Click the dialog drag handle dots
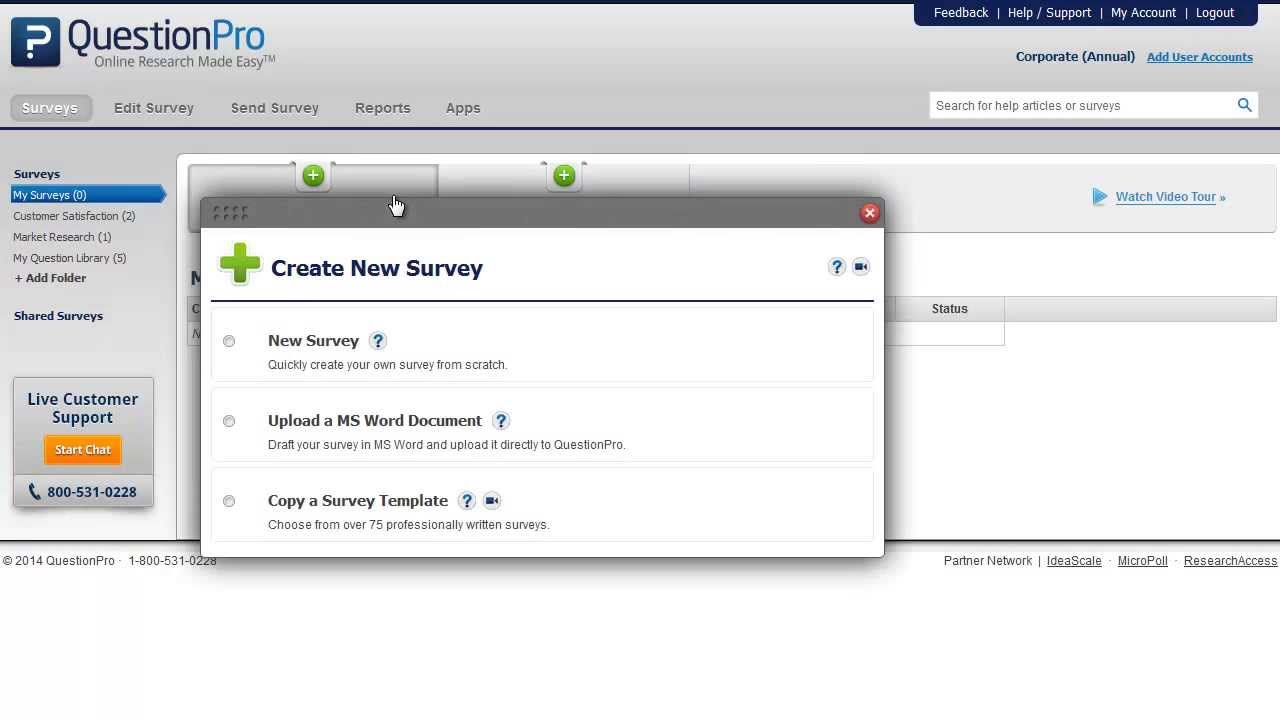The width and height of the screenshot is (1280, 720). pos(230,213)
